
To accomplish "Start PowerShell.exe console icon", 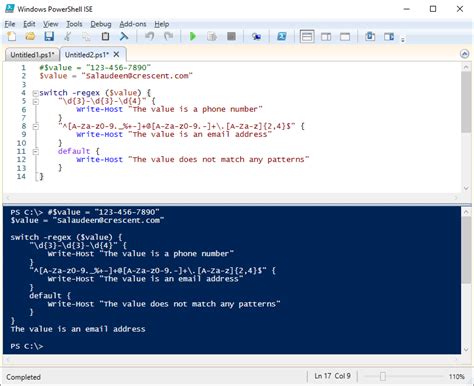I will point(282,36).
